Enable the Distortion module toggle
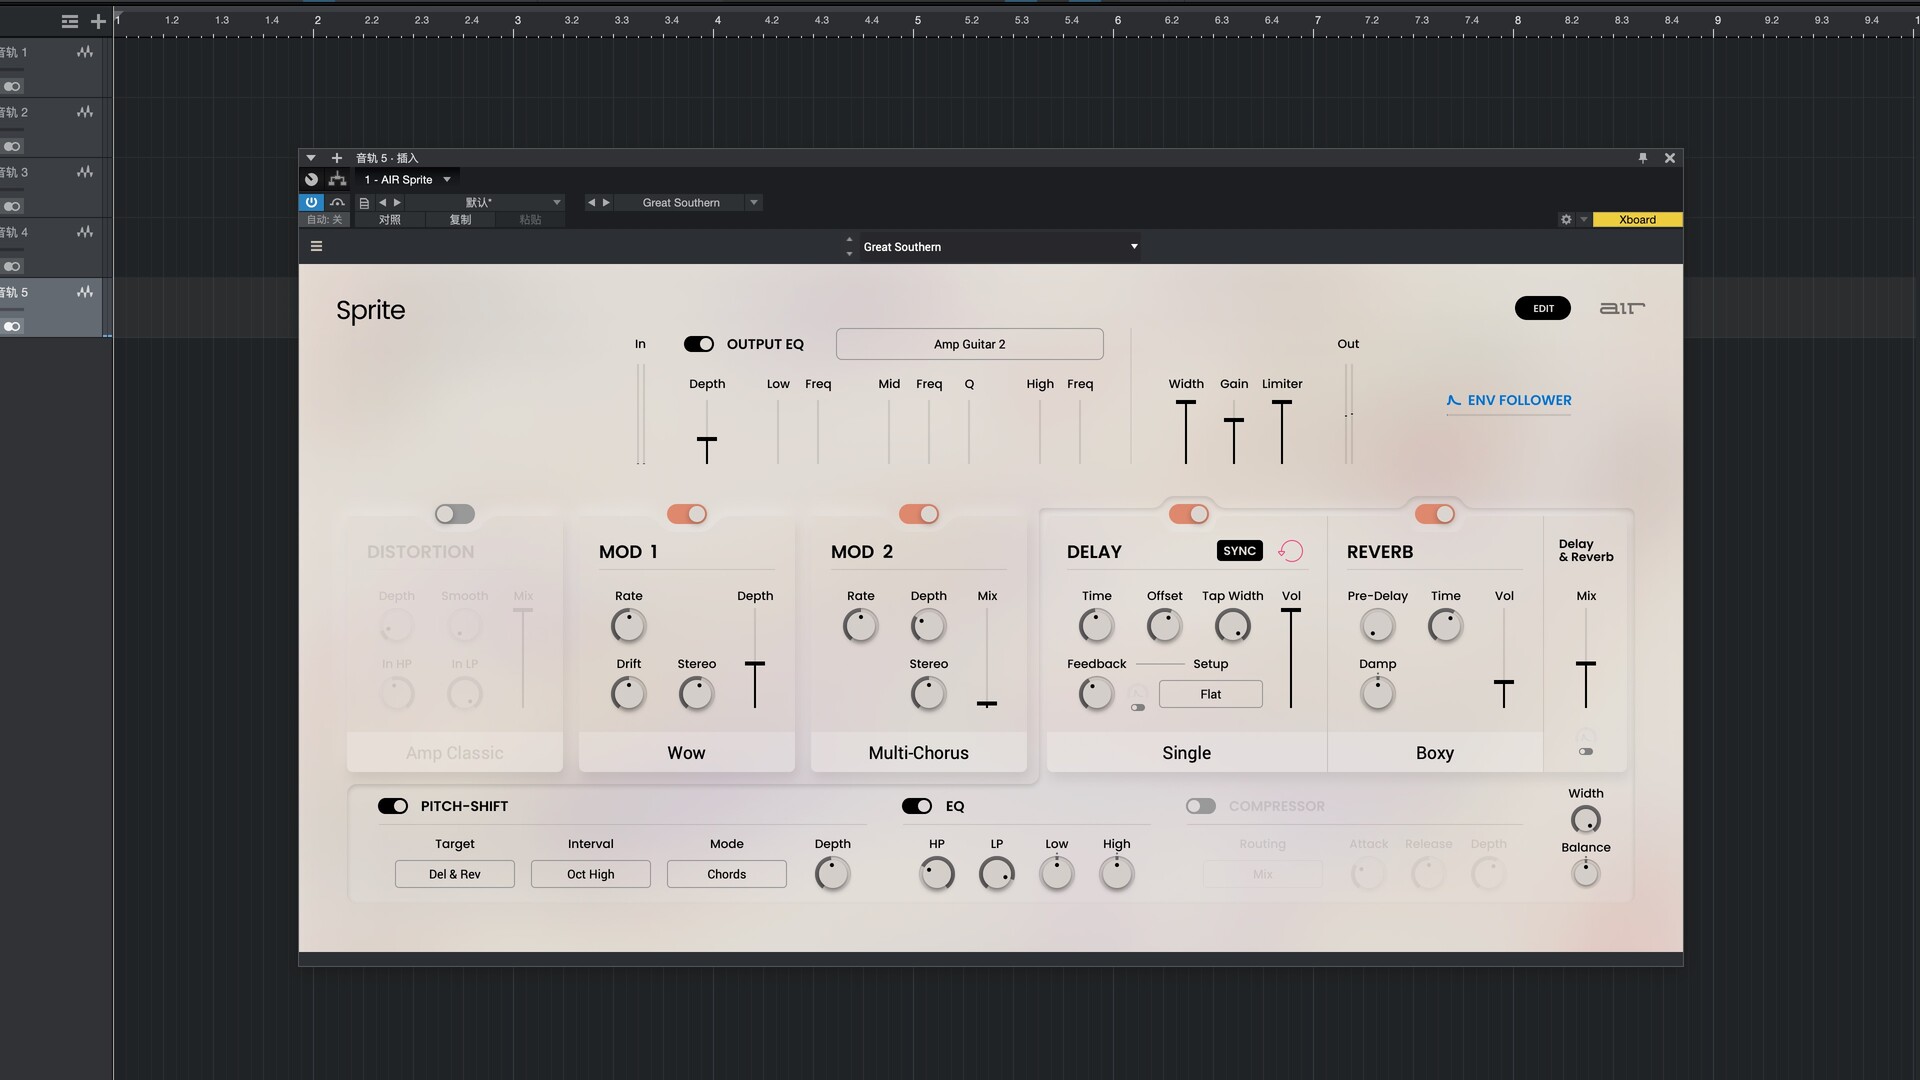The width and height of the screenshot is (1920, 1080). coord(455,514)
